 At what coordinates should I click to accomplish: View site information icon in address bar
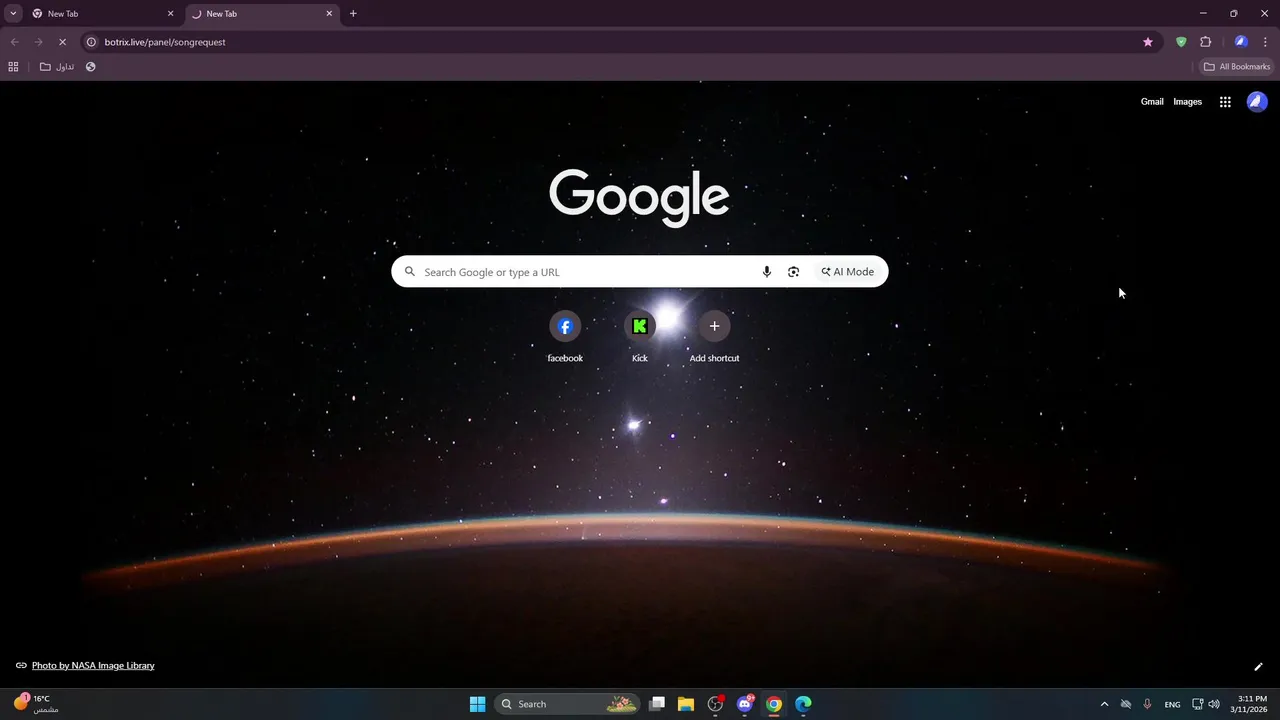[91, 42]
